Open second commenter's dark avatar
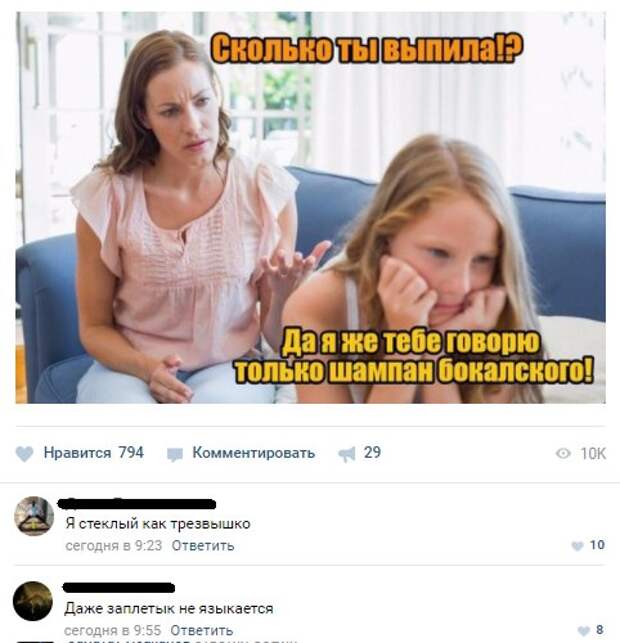 point(33,601)
